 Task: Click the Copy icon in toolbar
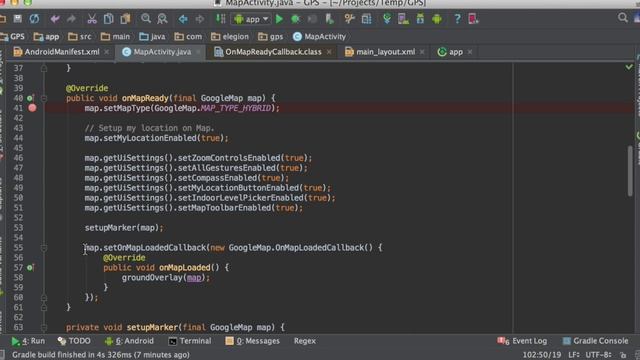(x=109, y=19)
